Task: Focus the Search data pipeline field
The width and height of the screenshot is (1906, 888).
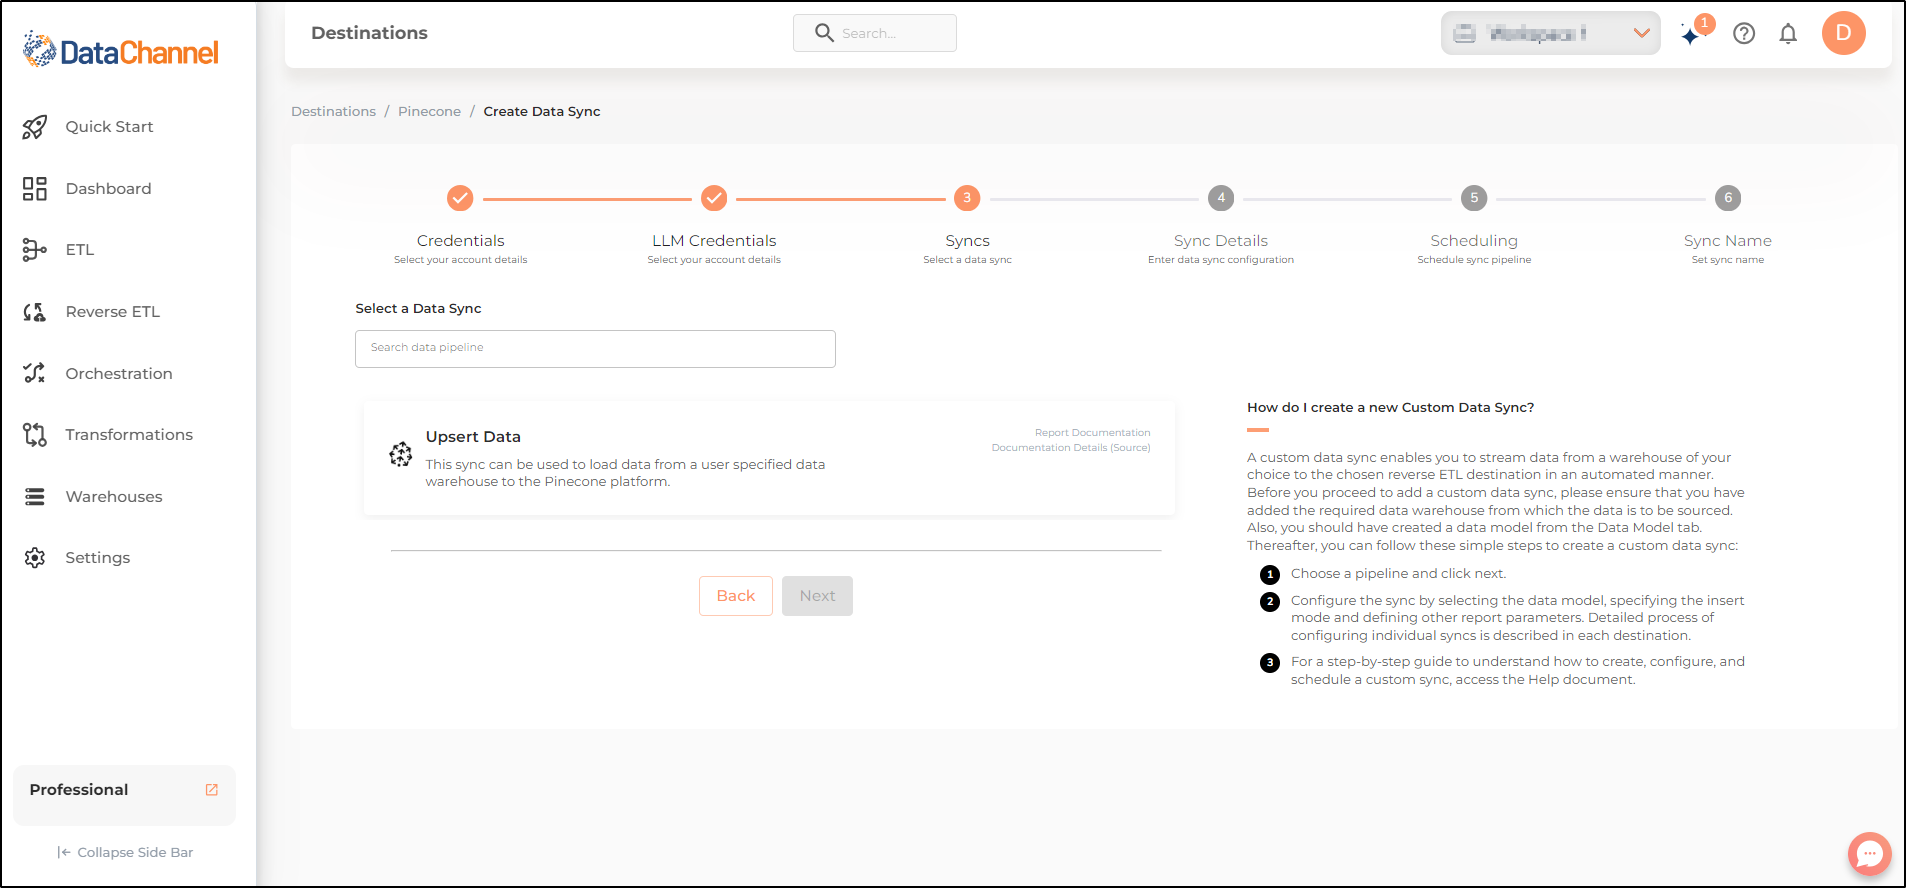Action: tap(595, 349)
